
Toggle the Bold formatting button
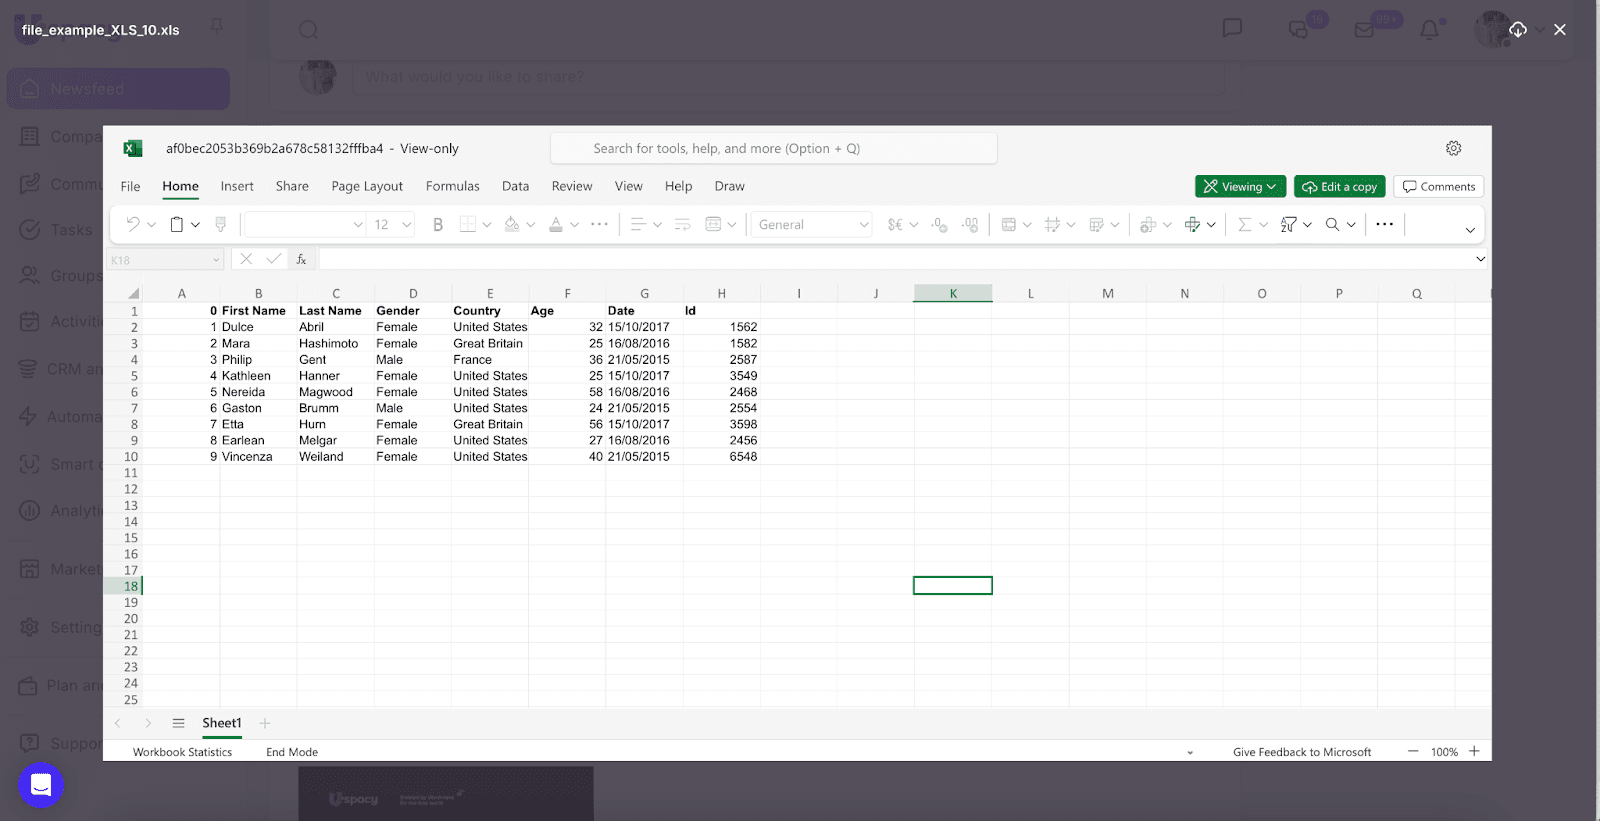pos(437,225)
